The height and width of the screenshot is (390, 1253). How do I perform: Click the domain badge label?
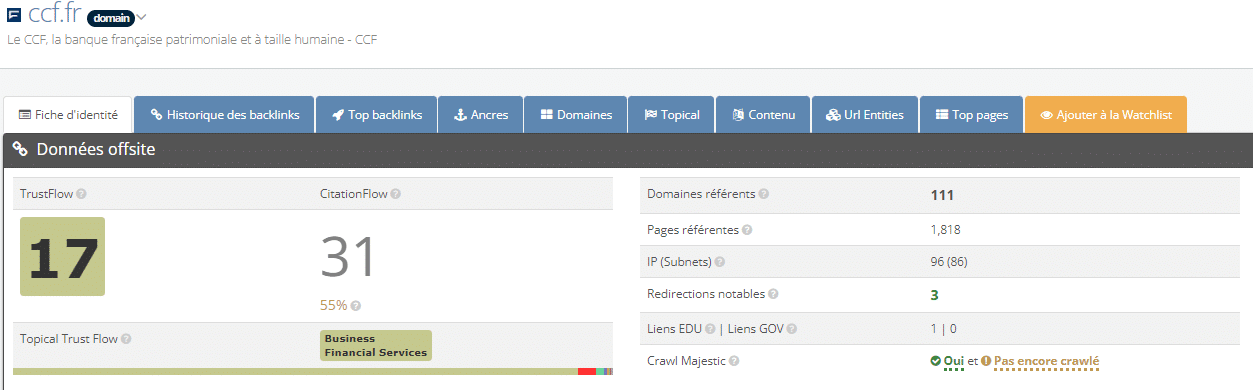tap(110, 18)
